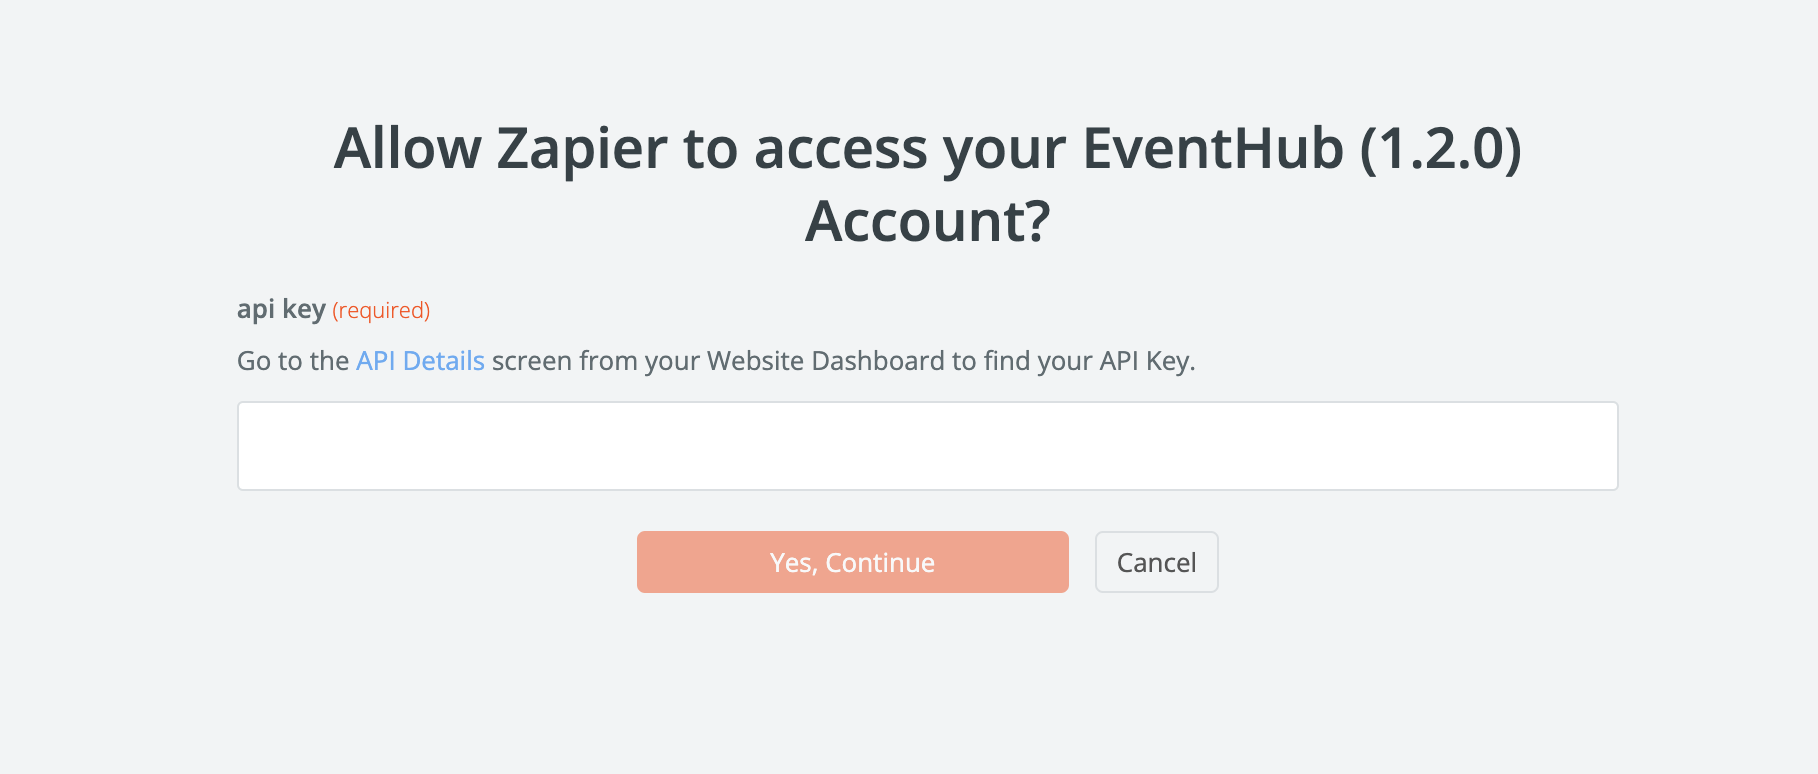This screenshot has width=1818, height=774.
Task: Dismiss the dialog via Cancel
Action: [1156, 562]
